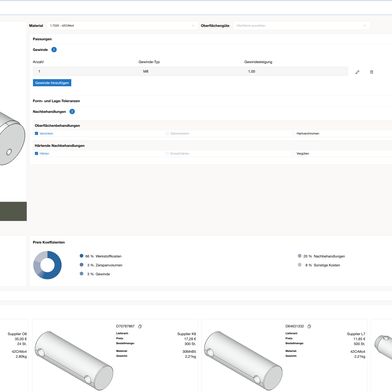Open the part thumbnail for D70787867

(74, 360)
